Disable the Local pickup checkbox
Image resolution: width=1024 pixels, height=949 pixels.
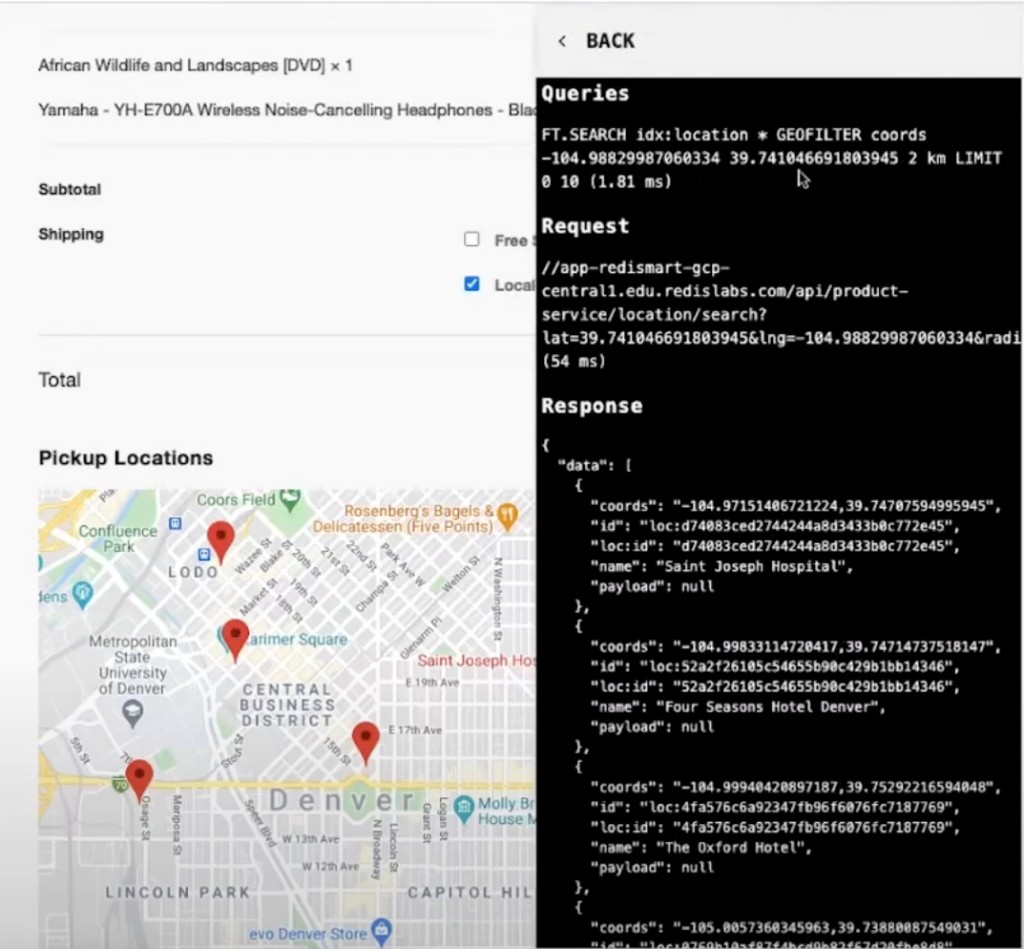click(x=471, y=284)
